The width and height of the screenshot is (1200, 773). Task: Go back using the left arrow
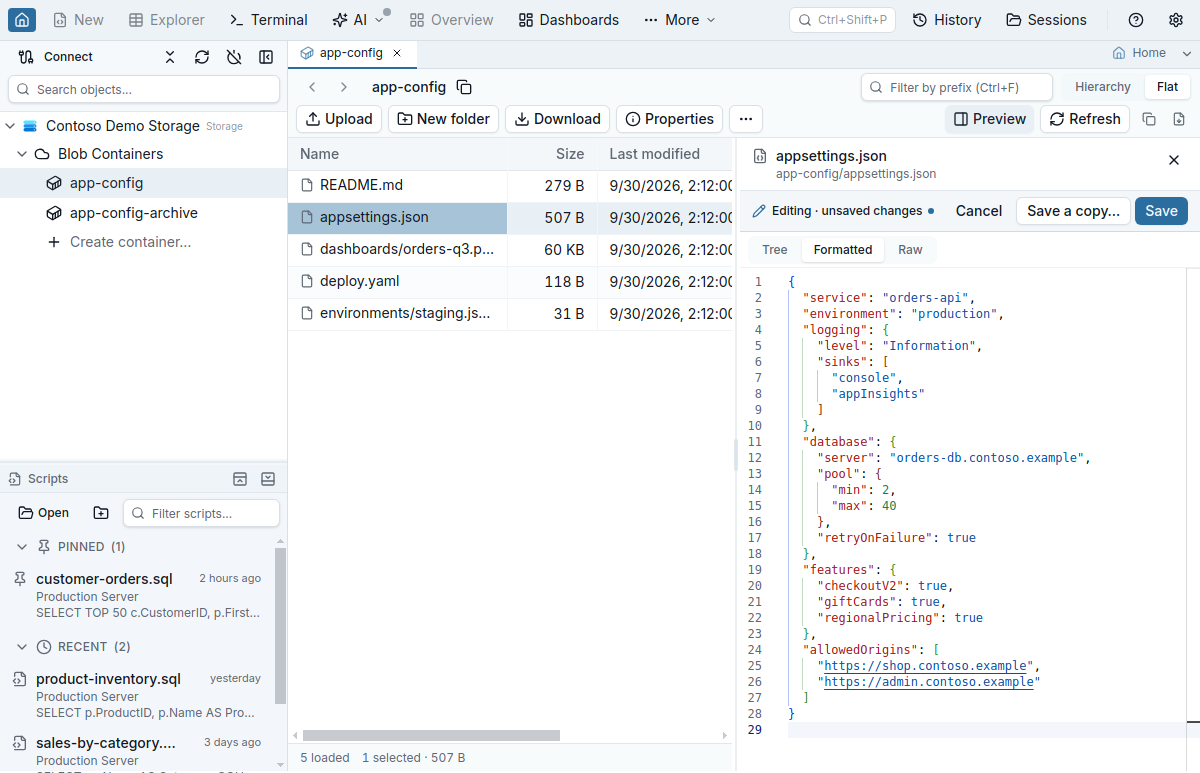click(313, 87)
